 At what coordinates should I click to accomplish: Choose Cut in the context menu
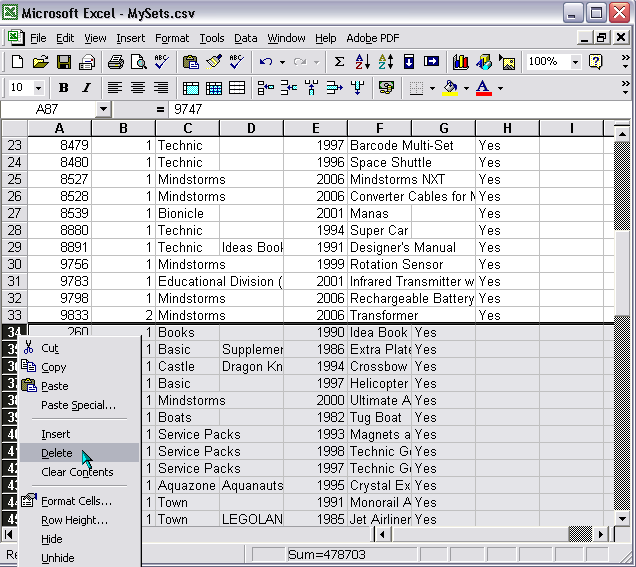(x=80, y=348)
